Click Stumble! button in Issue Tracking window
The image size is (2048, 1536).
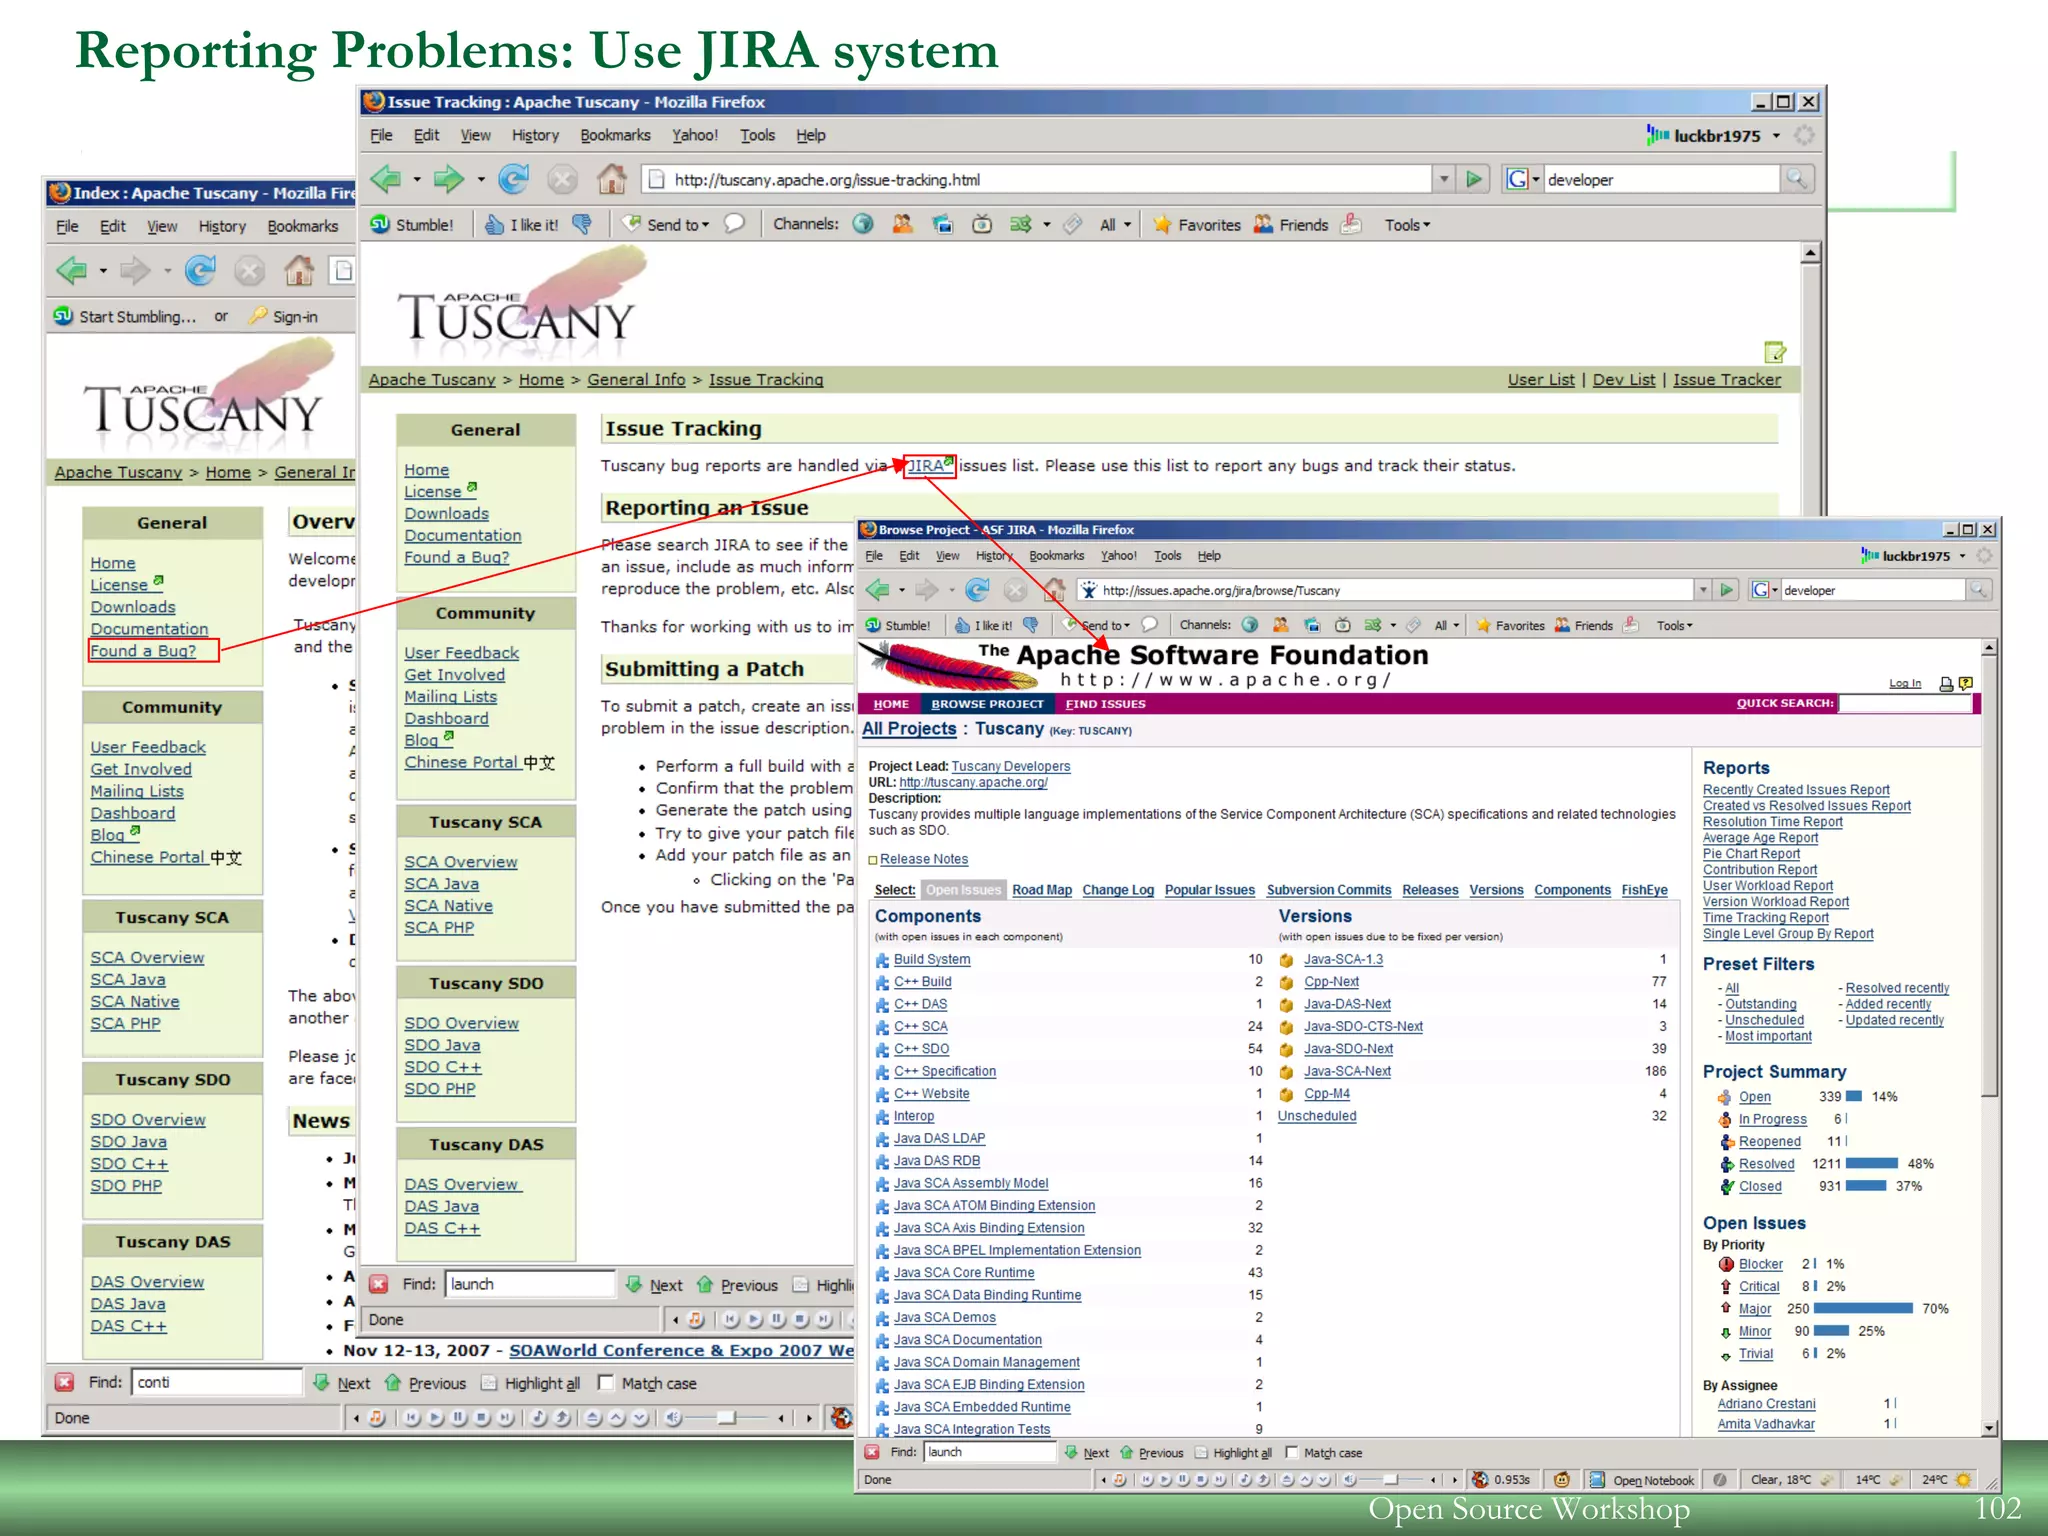tap(412, 224)
